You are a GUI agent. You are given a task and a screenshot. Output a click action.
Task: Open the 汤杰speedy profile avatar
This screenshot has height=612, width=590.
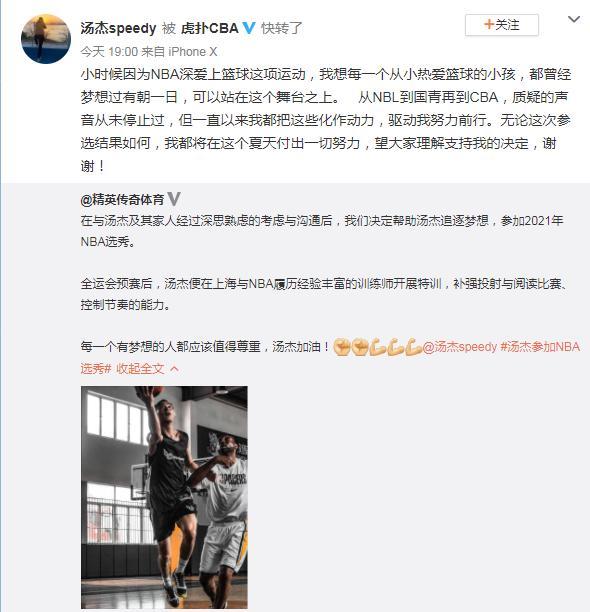coord(46,39)
